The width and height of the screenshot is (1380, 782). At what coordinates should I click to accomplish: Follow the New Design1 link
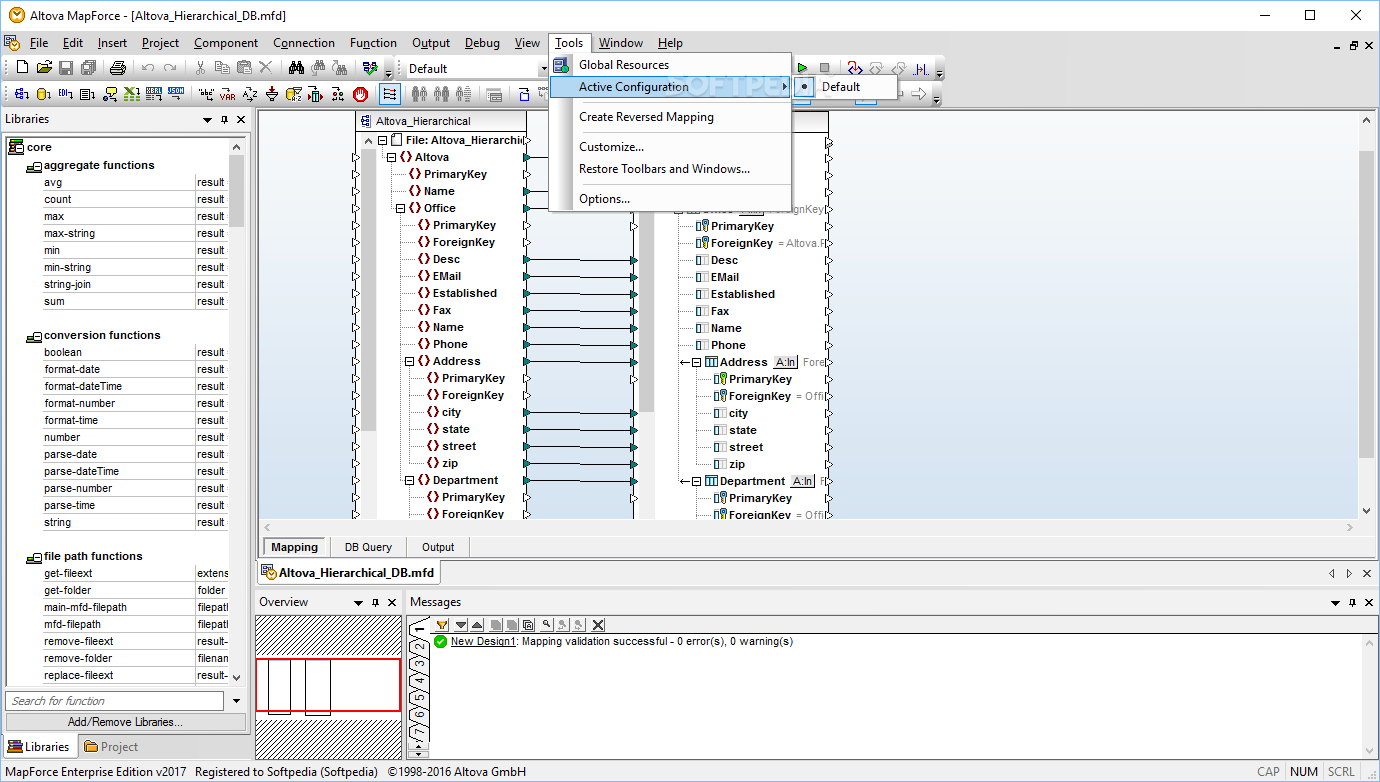[483, 641]
